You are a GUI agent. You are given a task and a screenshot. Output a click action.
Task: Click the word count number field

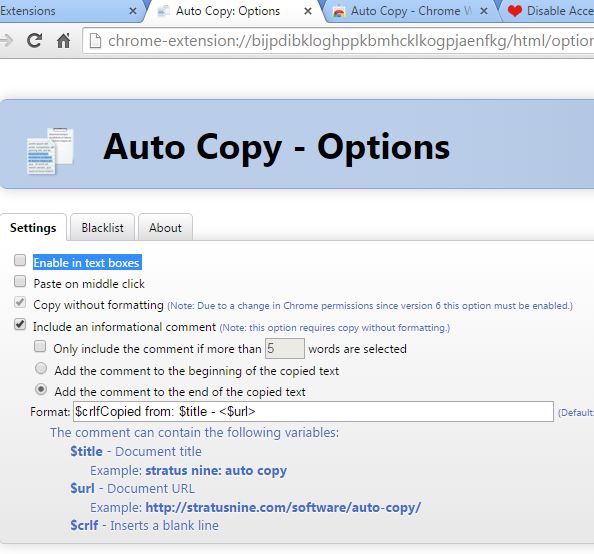tap(284, 348)
